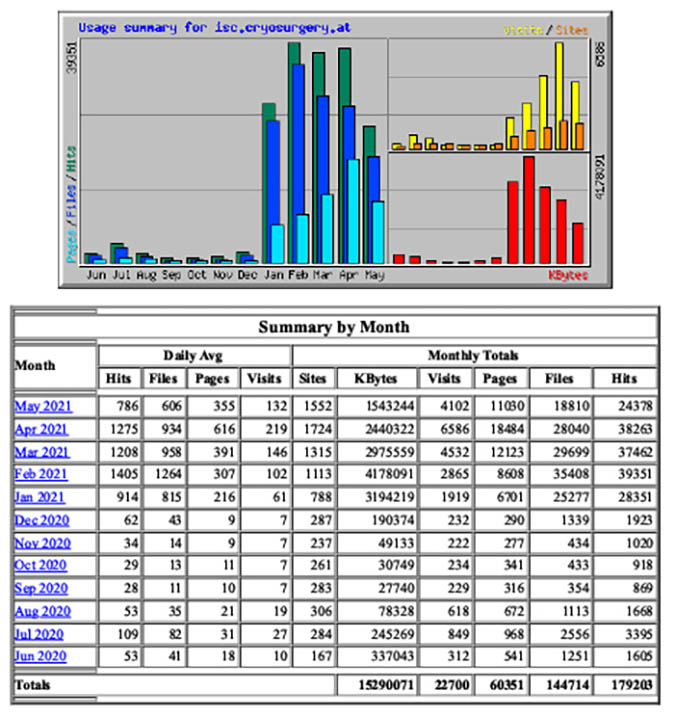Click the Mar 2021 month link
Image resolution: width=675 pixels, height=717 pixels.
point(41,452)
